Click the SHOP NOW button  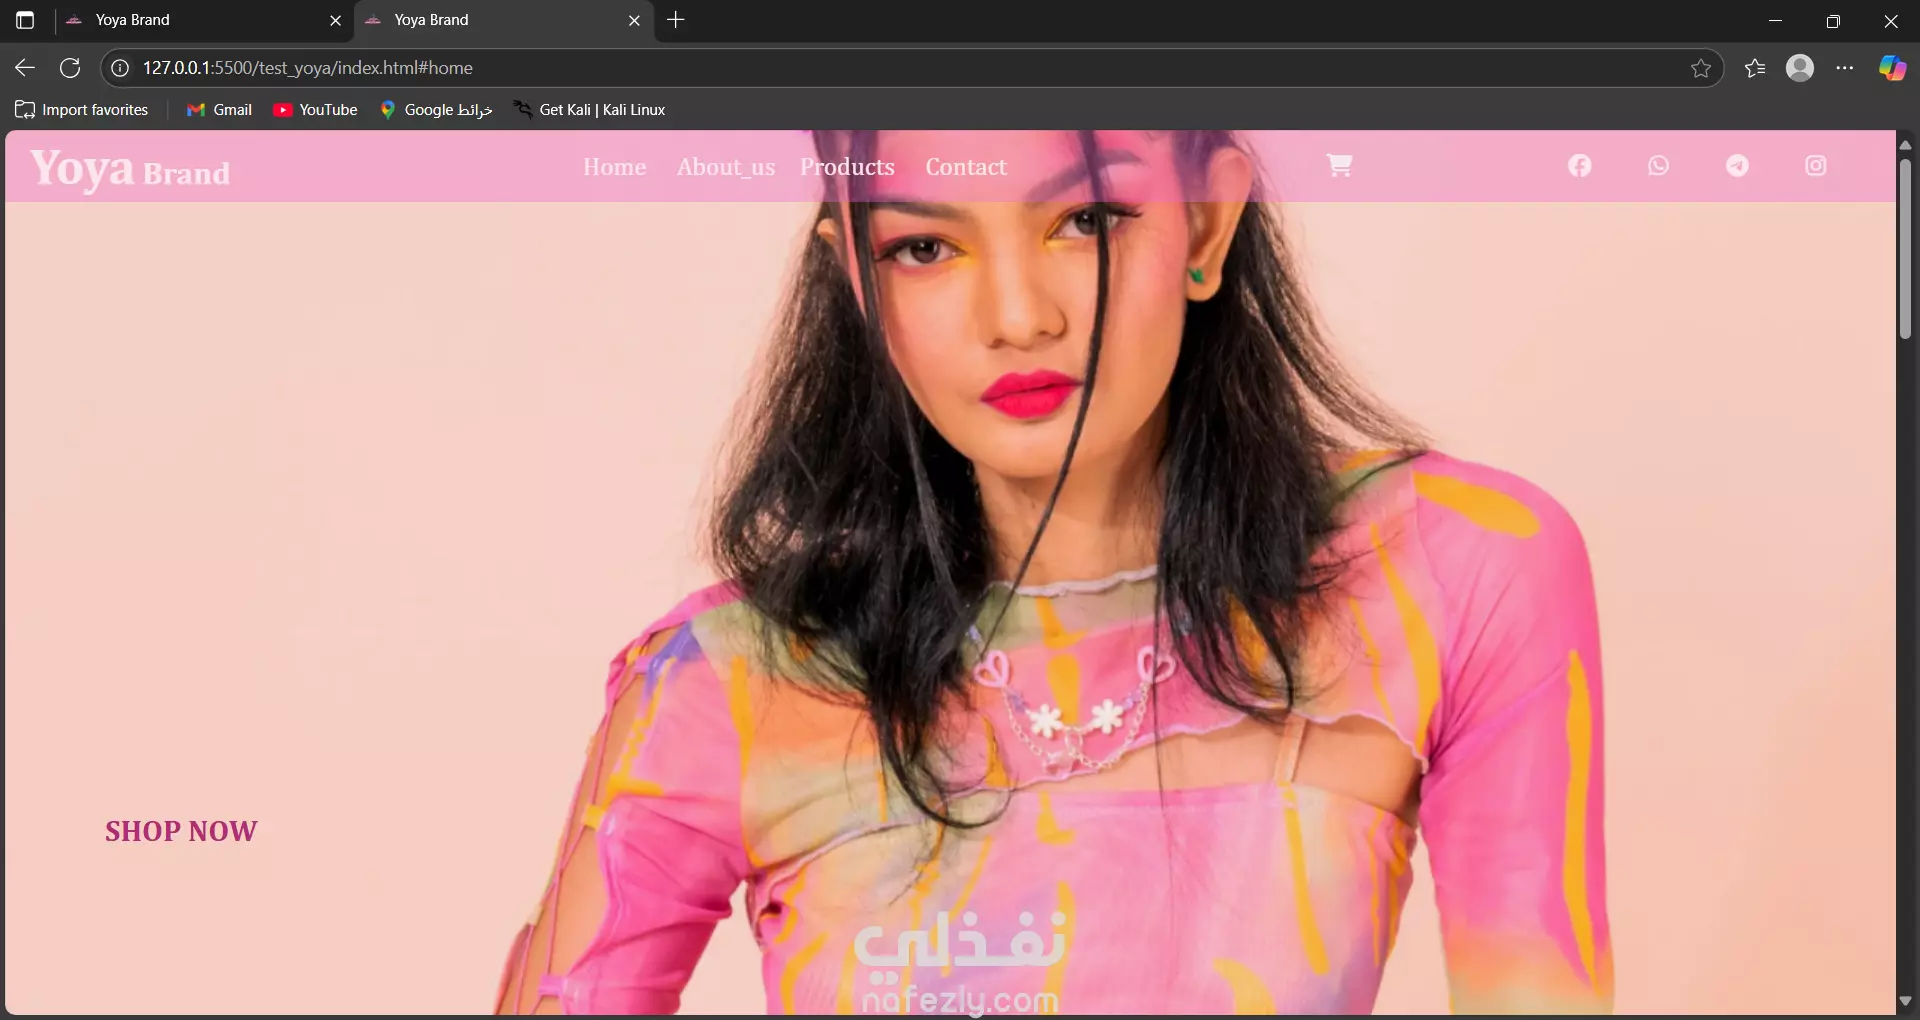pyautogui.click(x=181, y=831)
